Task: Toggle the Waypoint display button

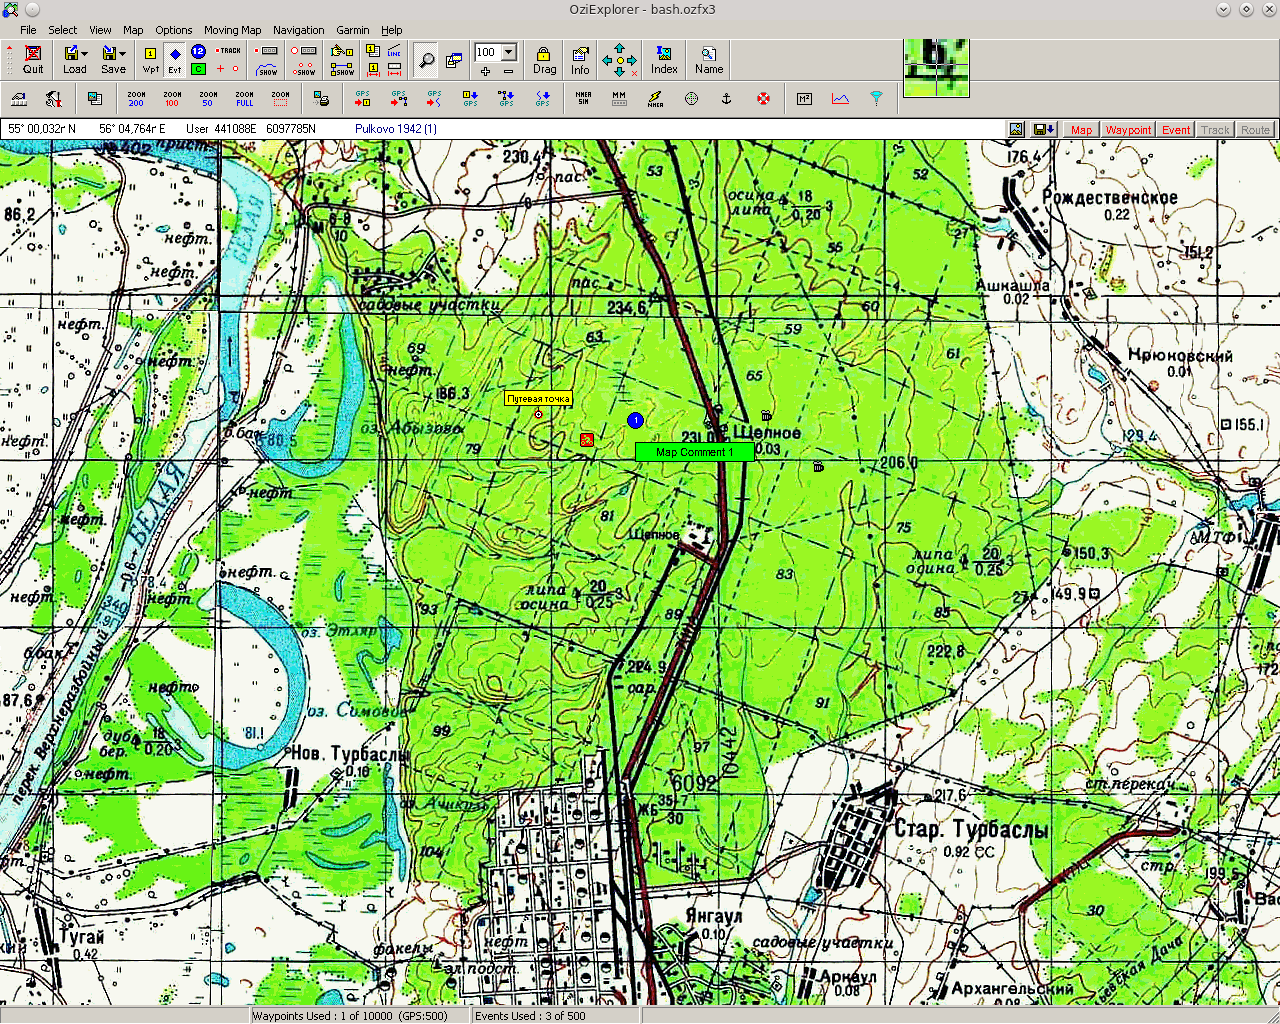Action: (1128, 130)
